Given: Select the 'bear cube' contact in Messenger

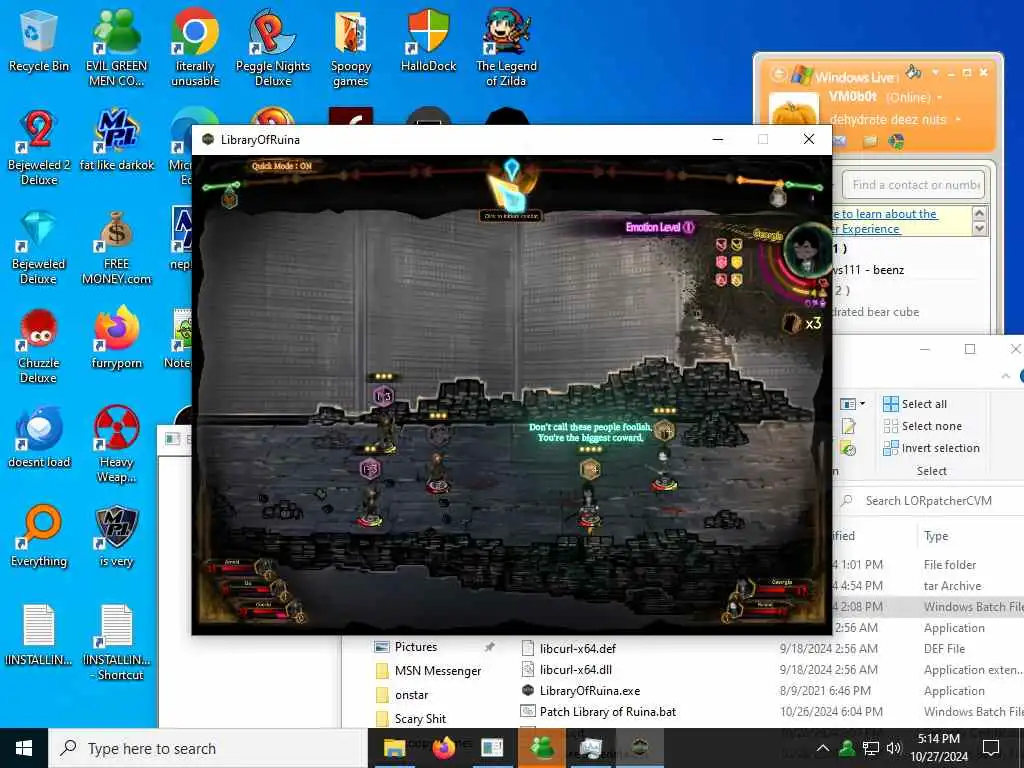Looking at the screenshot, I should point(876,312).
